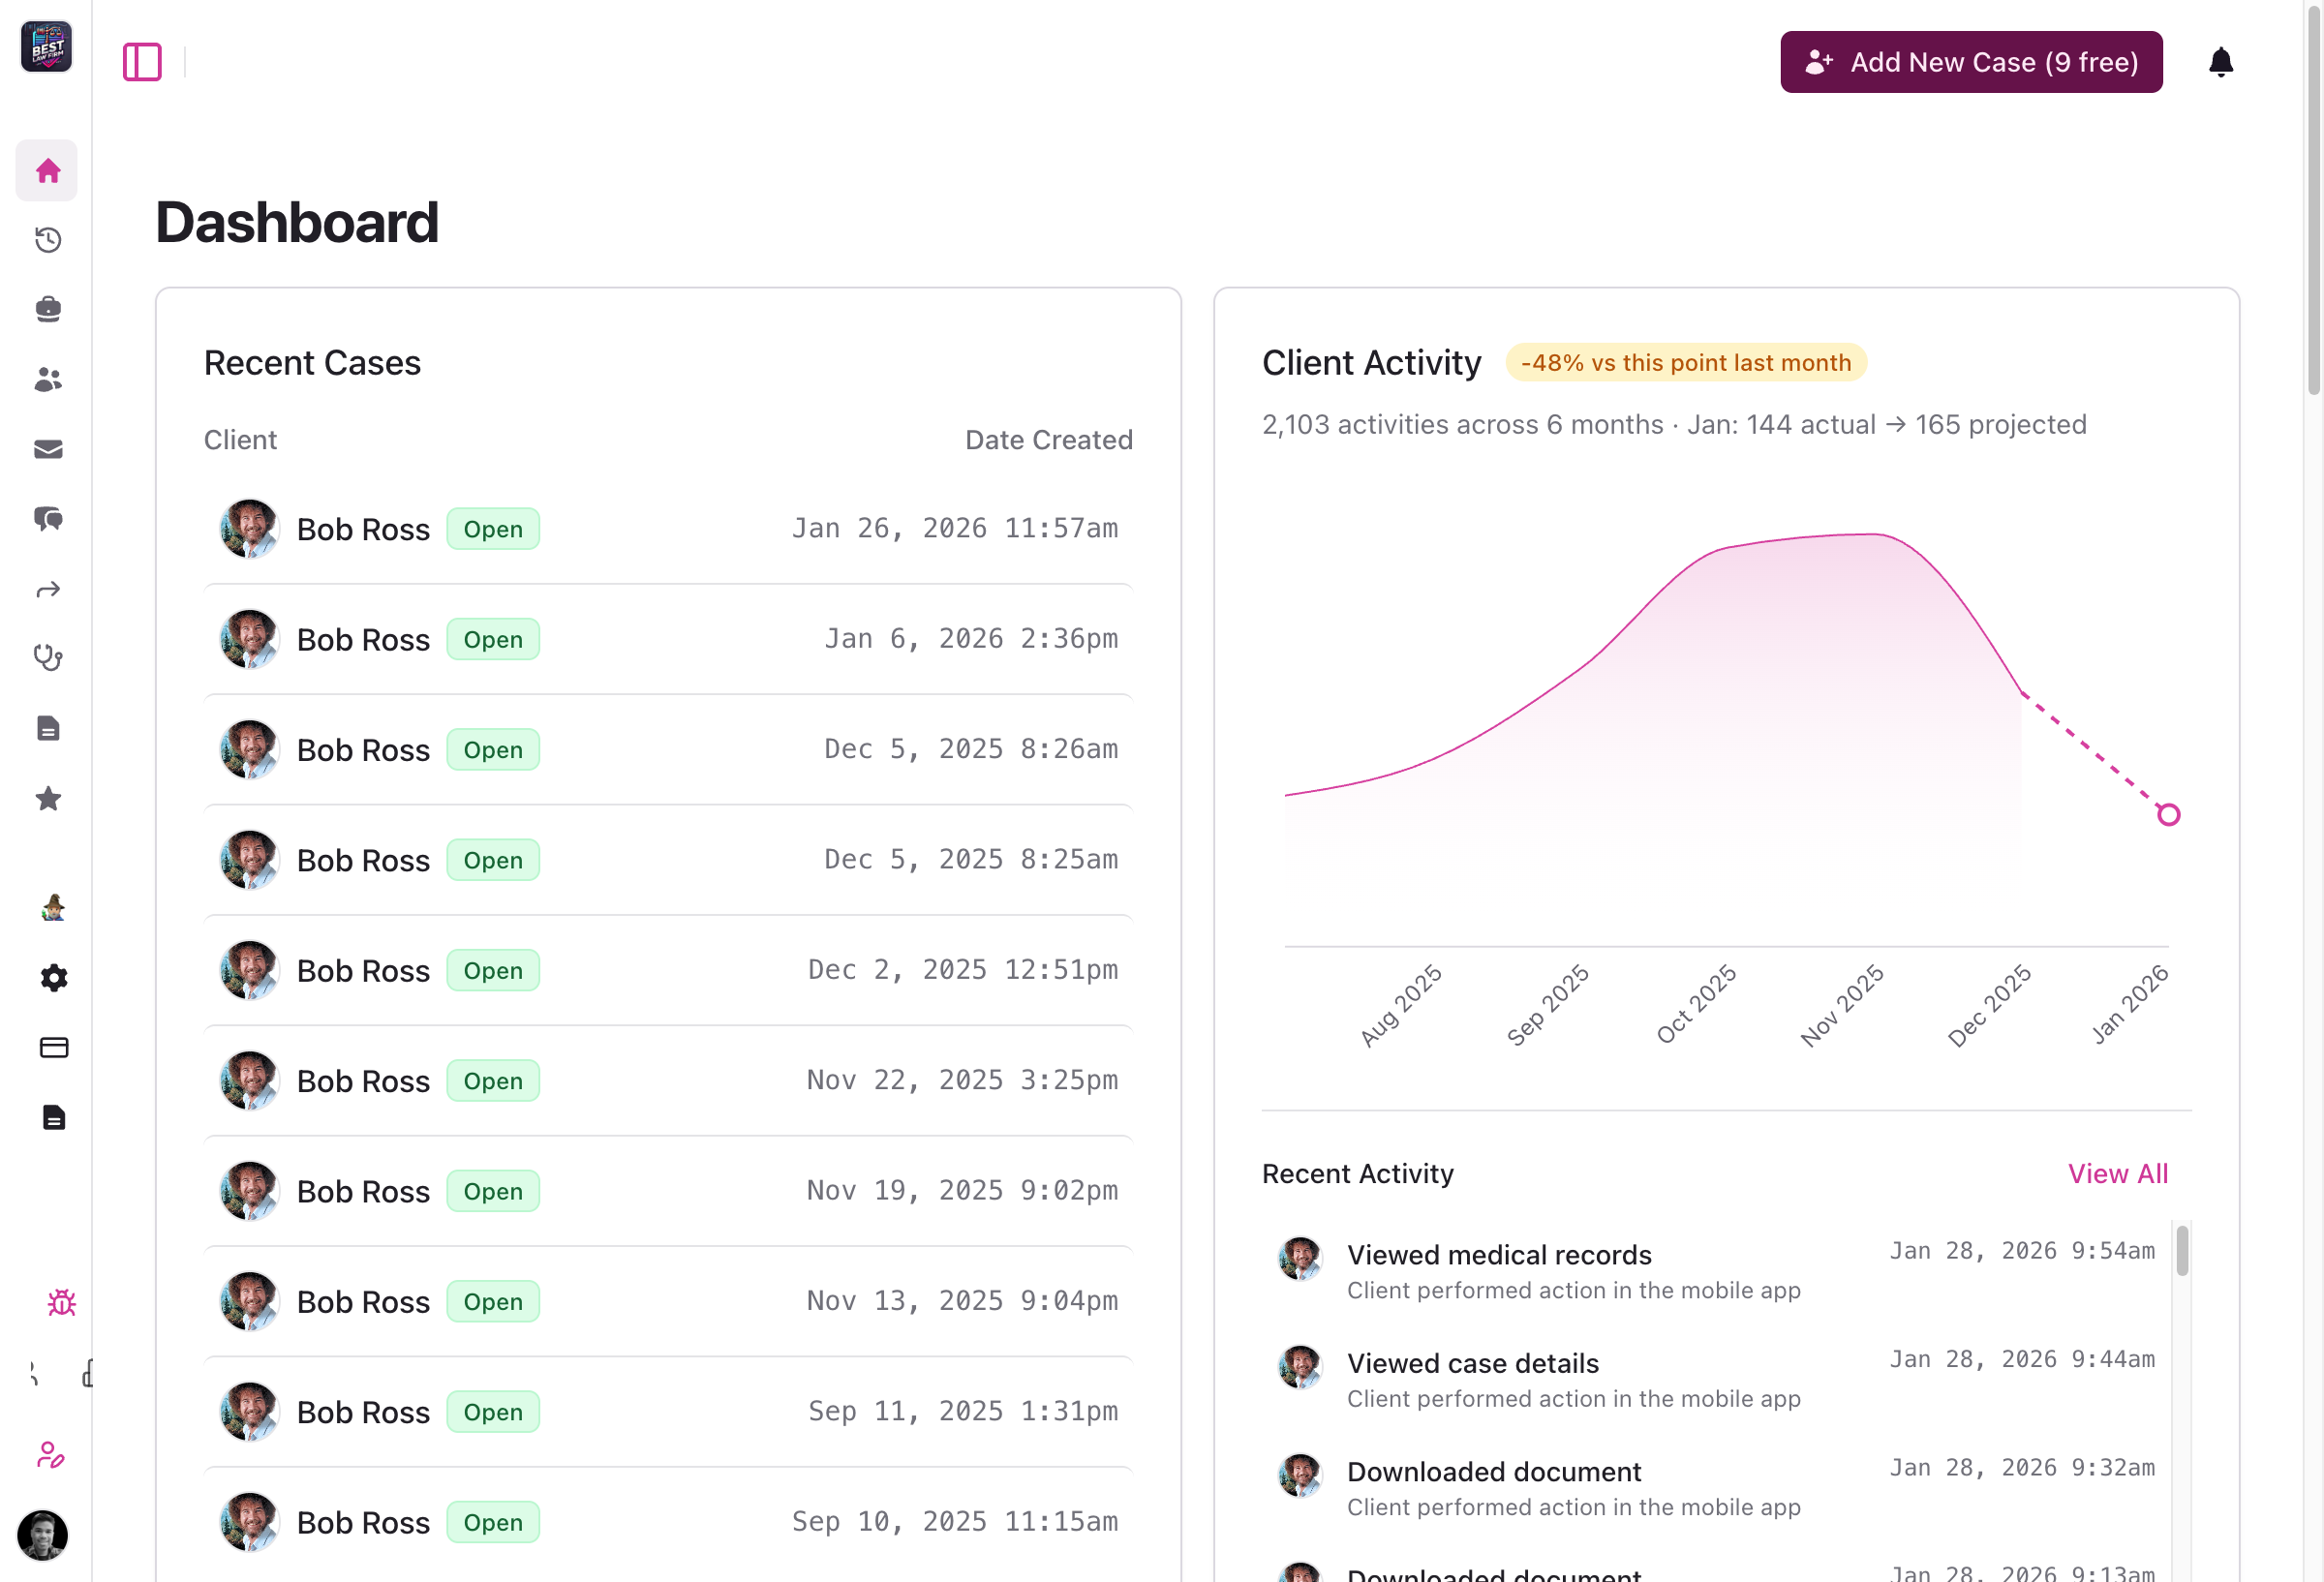Open the Settings gear icon
Screen dimensions: 2324x1582
point(53,978)
